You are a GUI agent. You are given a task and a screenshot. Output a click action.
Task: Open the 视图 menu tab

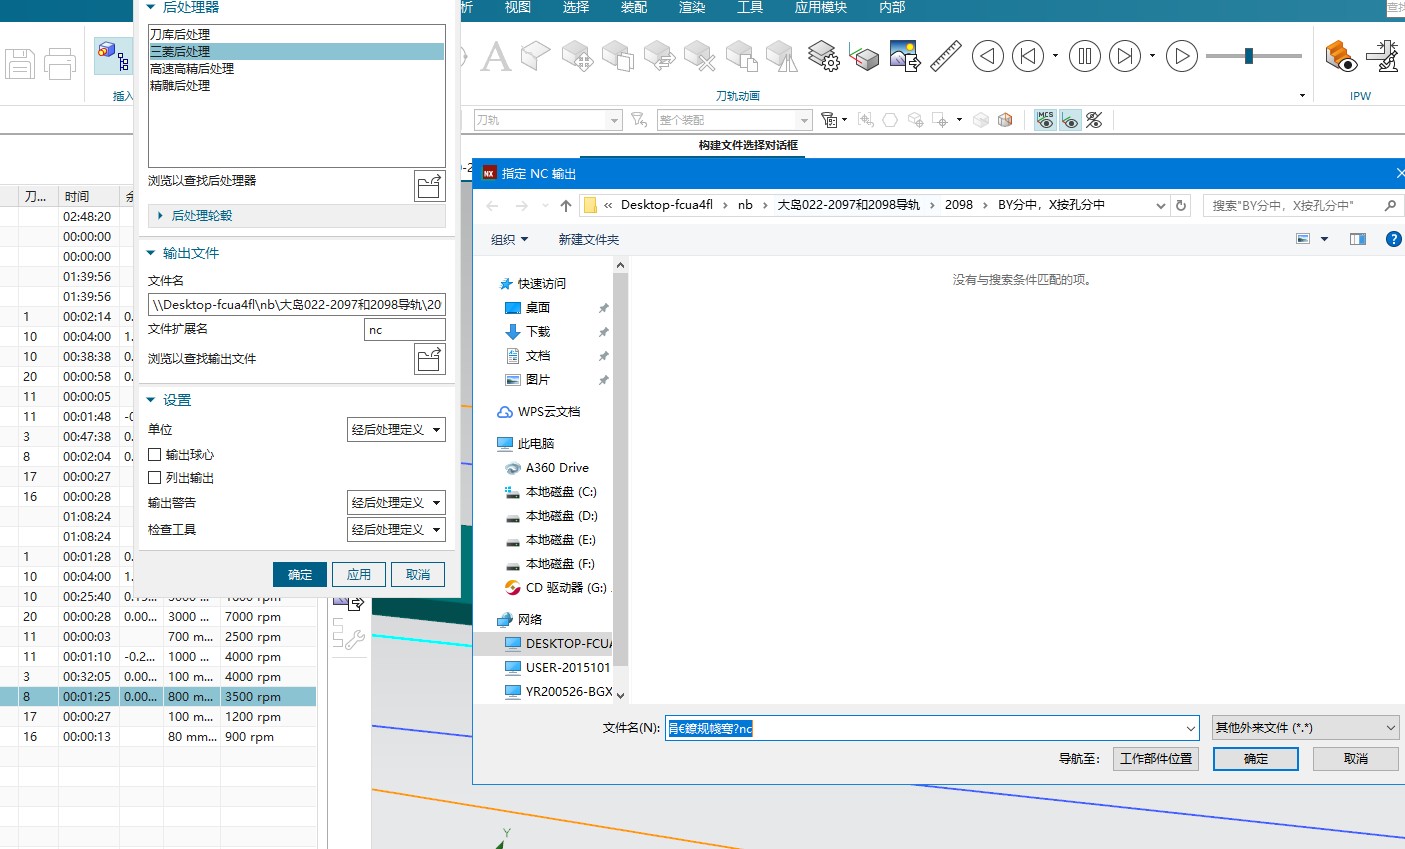(518, 8)
